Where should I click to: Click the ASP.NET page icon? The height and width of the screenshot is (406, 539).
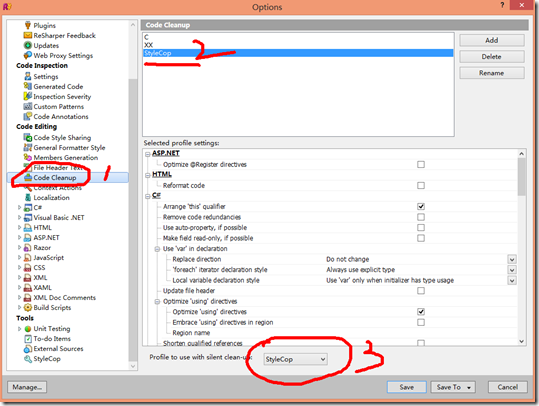[x=28, y=238]
